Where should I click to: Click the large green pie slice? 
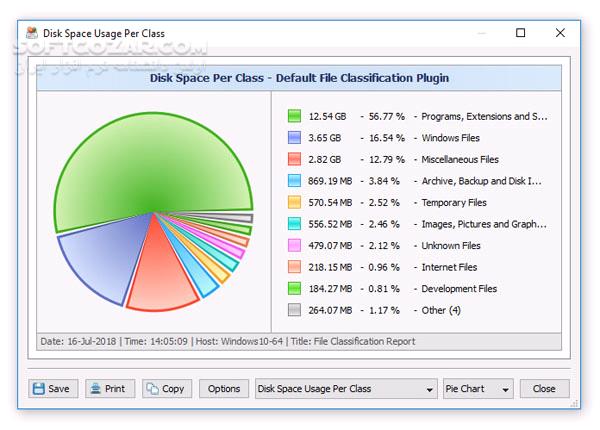coord(153,165)
